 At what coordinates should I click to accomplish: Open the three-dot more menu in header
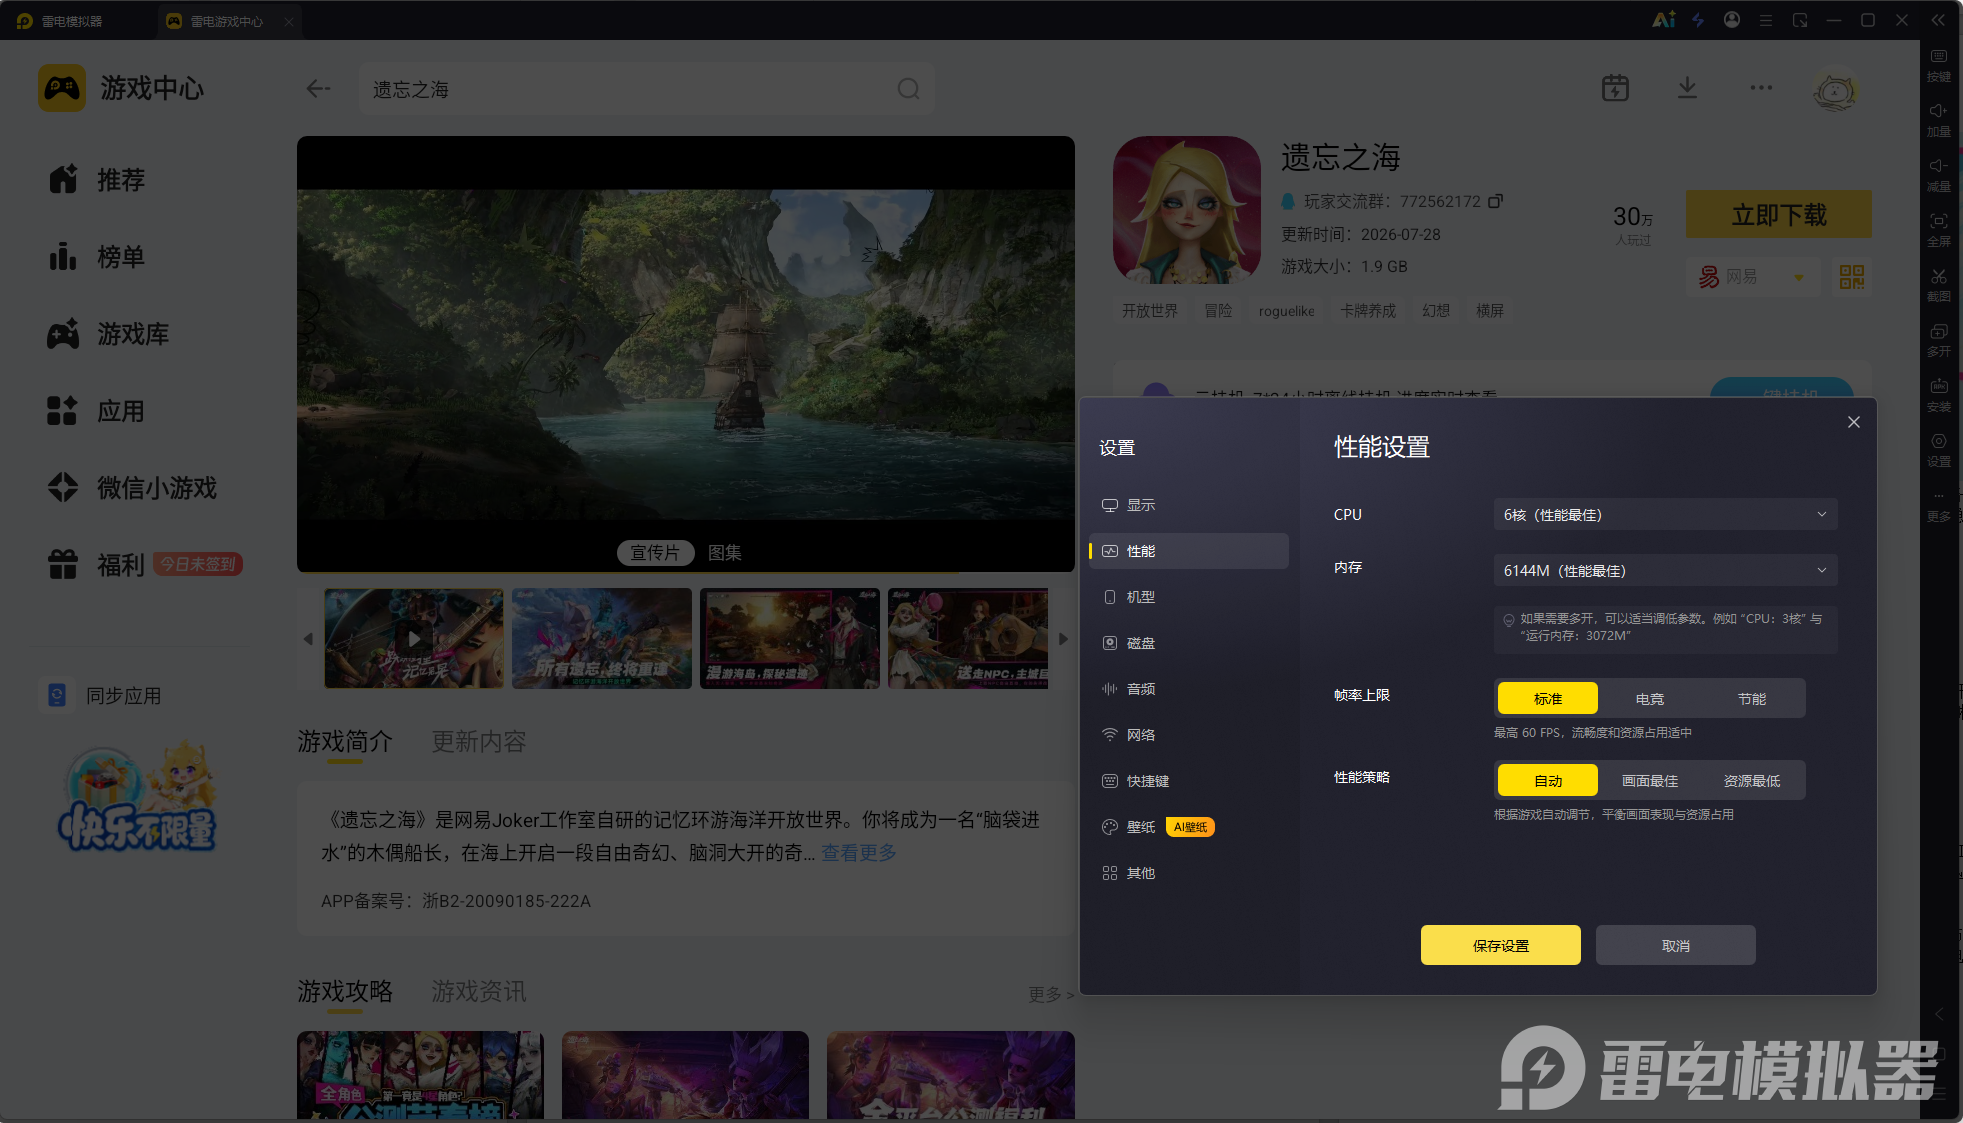[x=1761, y=88]
